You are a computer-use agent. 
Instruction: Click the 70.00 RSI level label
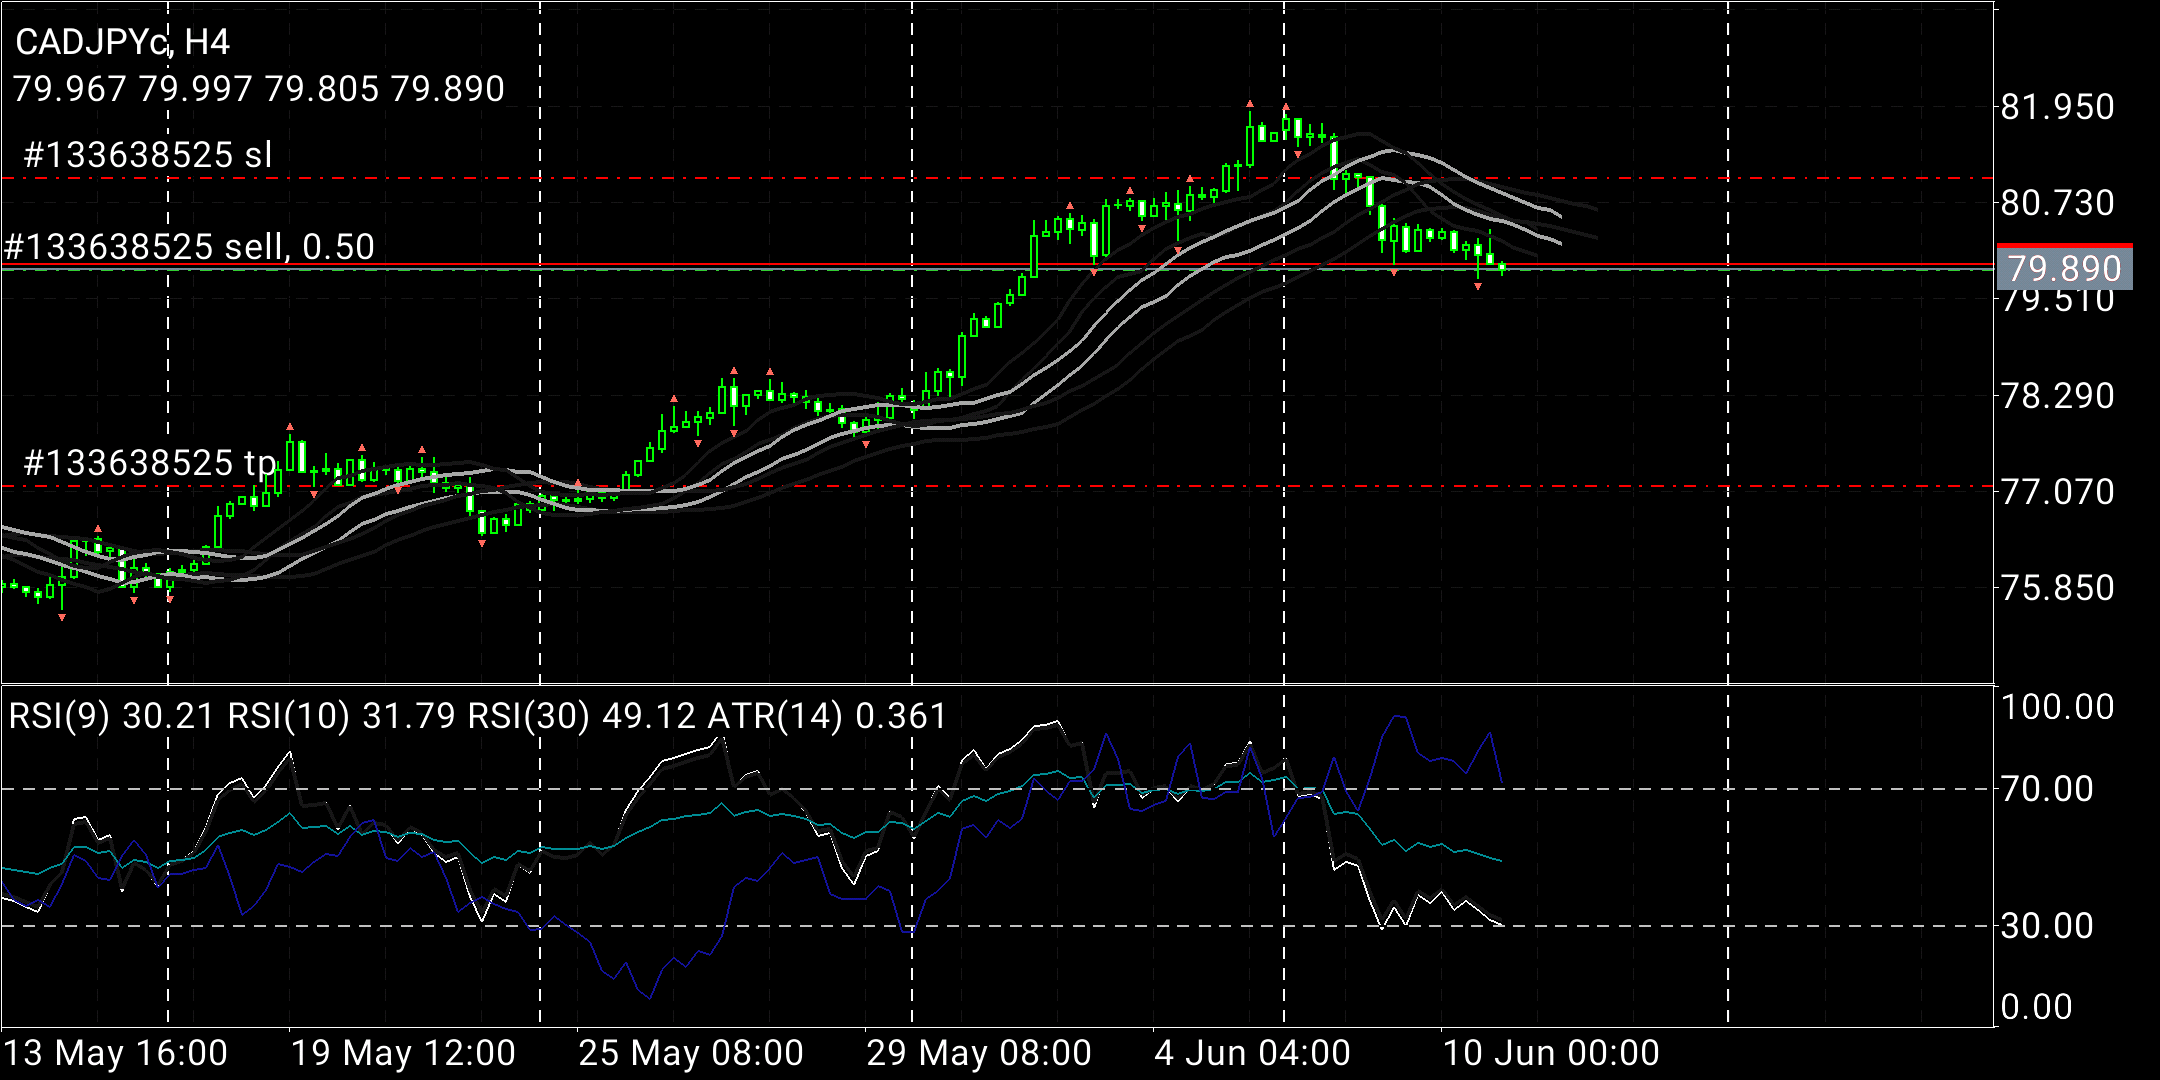coord(2046,789)
